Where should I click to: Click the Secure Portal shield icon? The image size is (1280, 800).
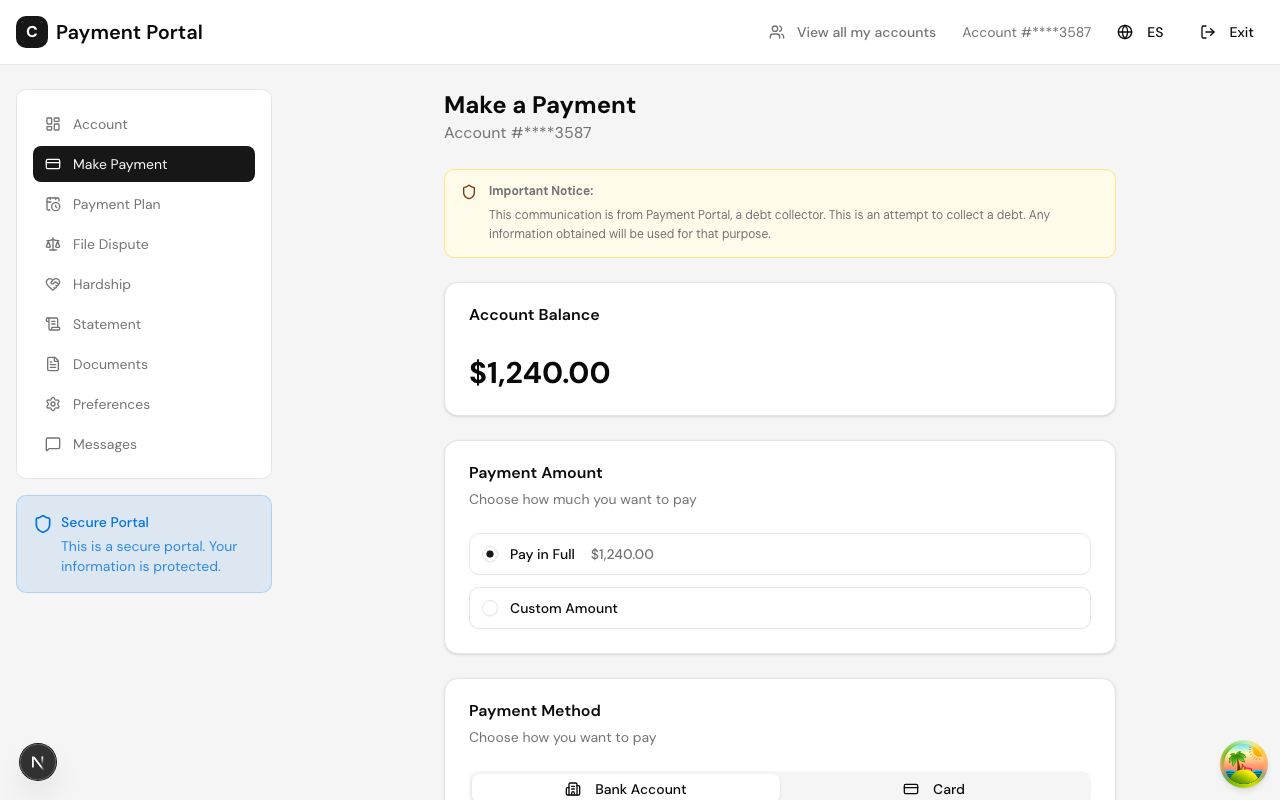[43, 524]
